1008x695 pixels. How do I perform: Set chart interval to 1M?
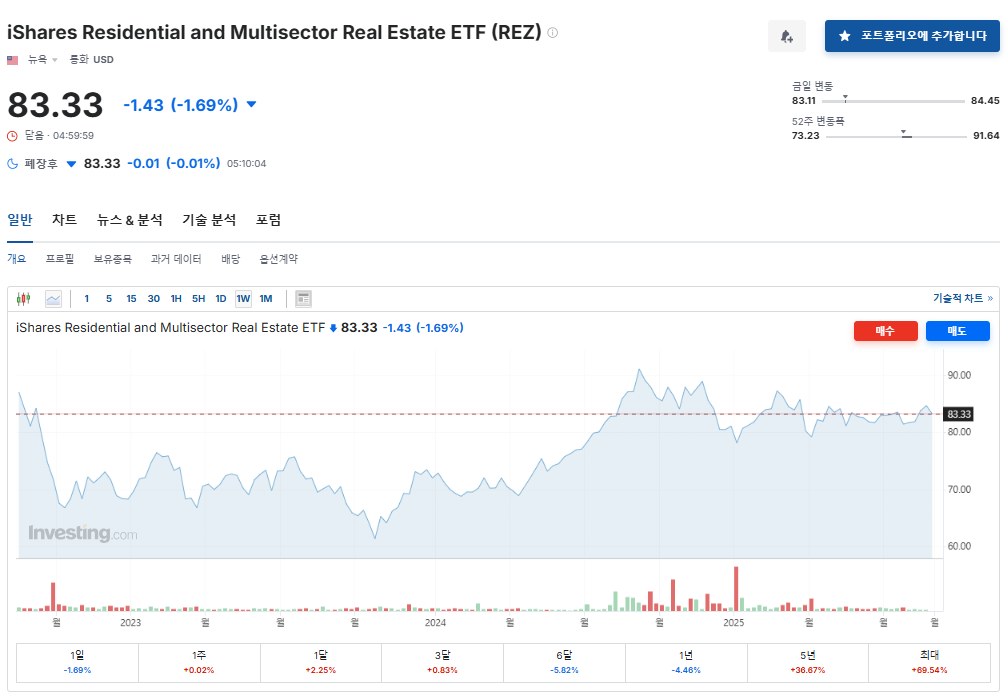[x=266, y=298]
